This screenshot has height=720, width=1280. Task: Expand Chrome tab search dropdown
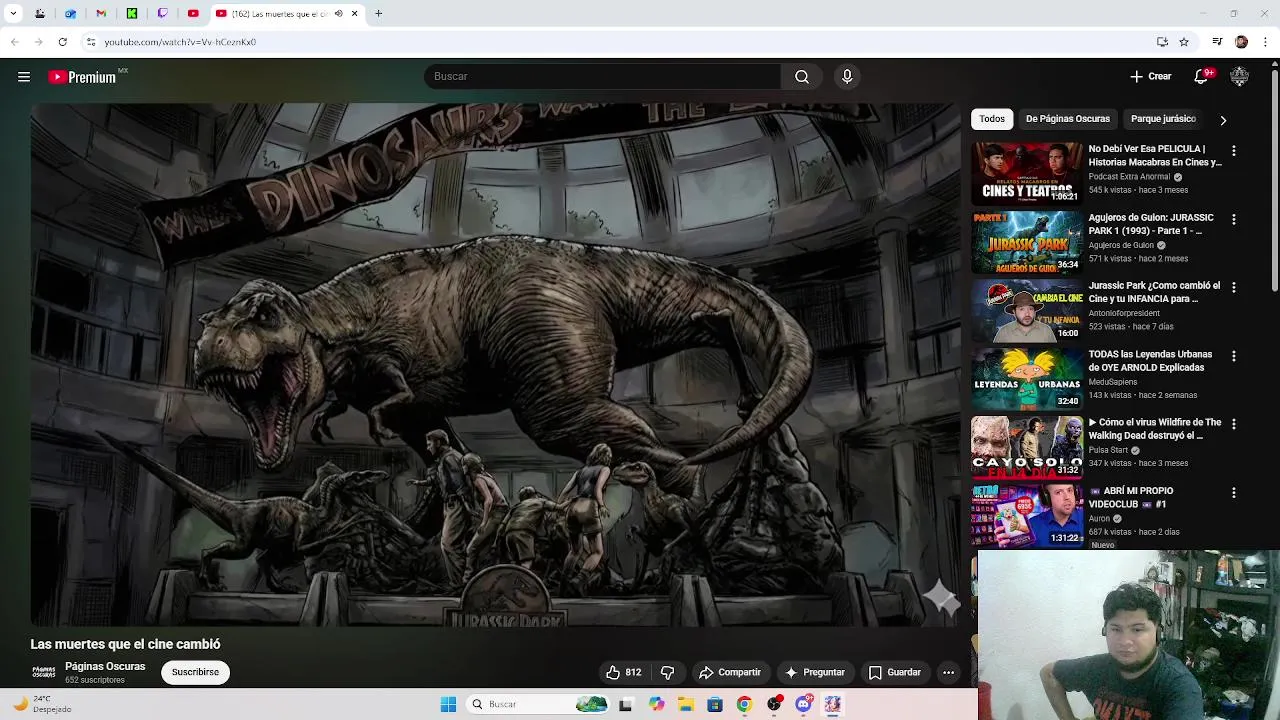pyautogui.click(x=13, y=14)
